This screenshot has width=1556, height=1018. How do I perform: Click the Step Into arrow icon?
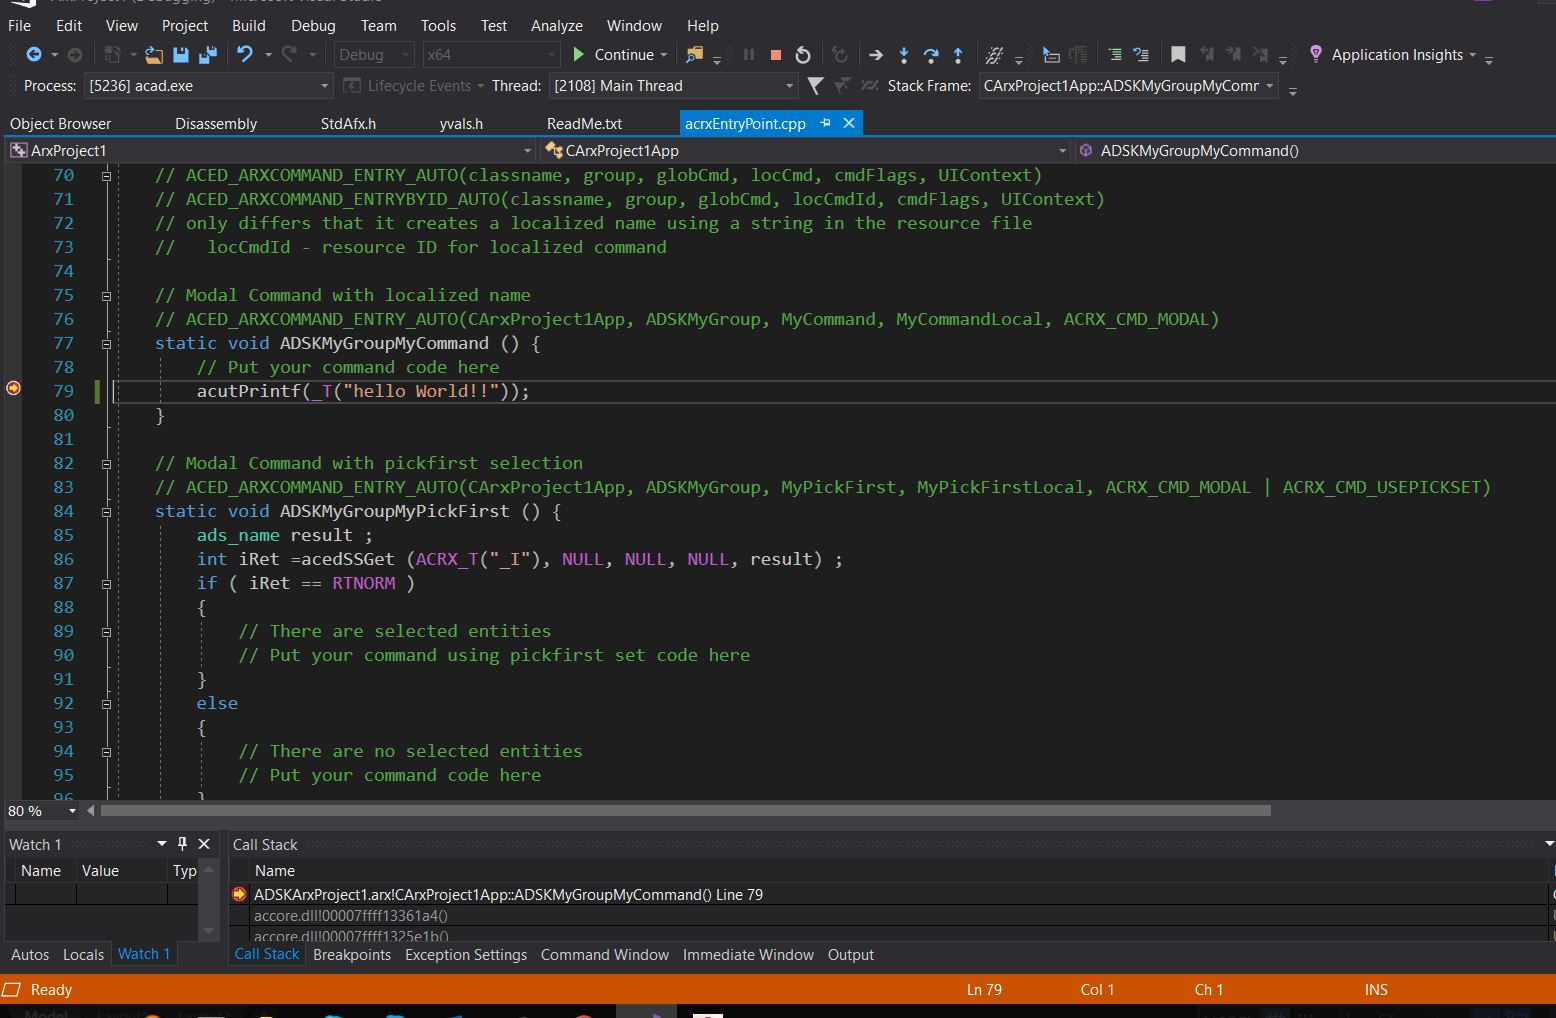pyautogui.click(x=904, y=55)
